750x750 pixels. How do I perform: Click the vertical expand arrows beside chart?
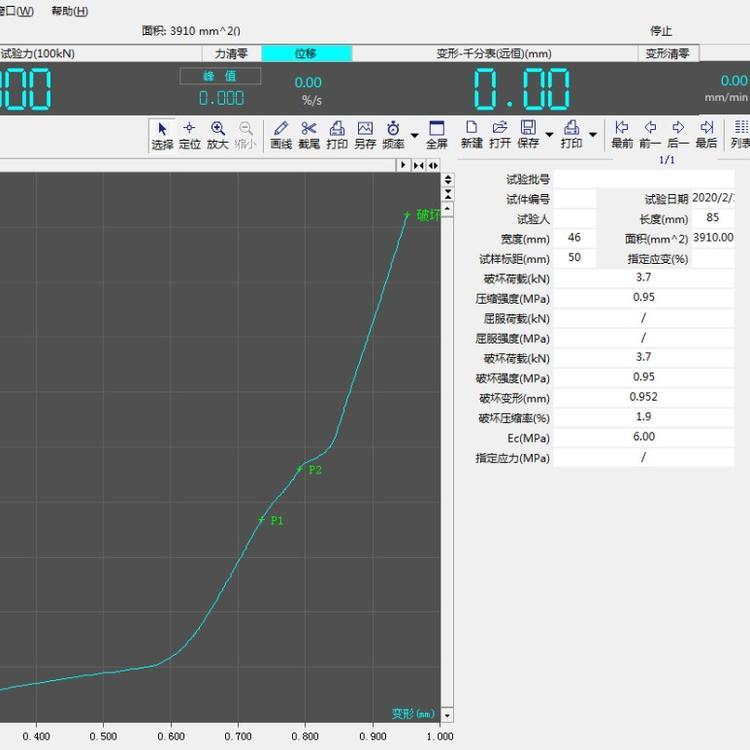[448, 179]
